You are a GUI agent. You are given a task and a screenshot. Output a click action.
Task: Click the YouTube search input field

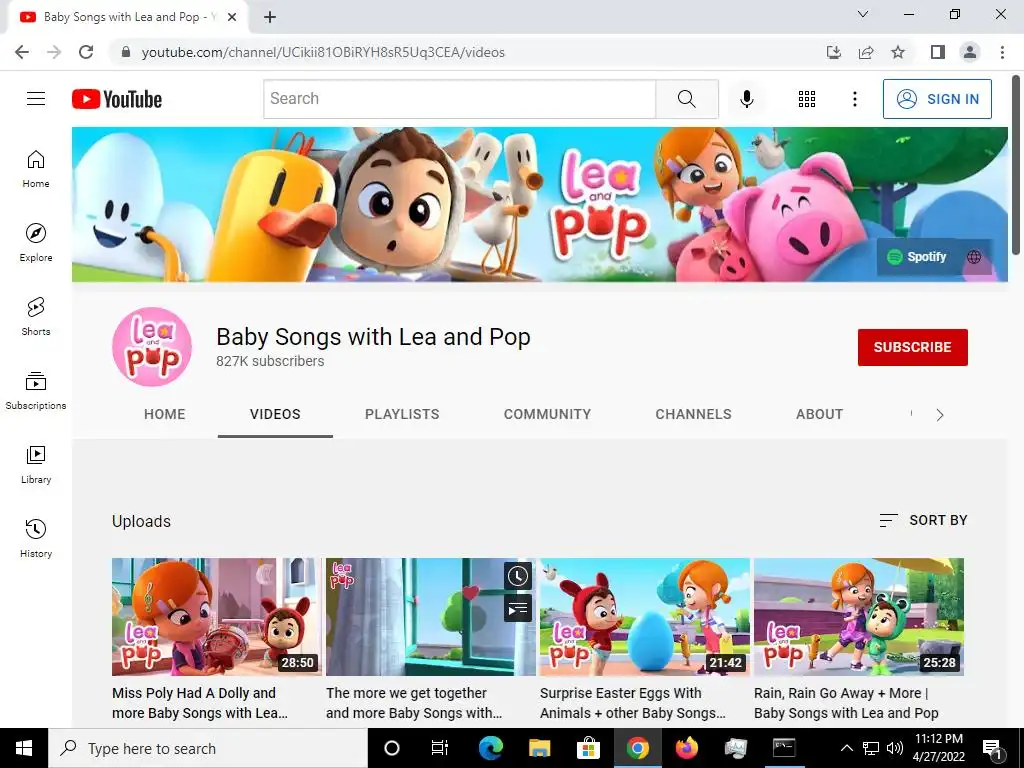[460, 99]
